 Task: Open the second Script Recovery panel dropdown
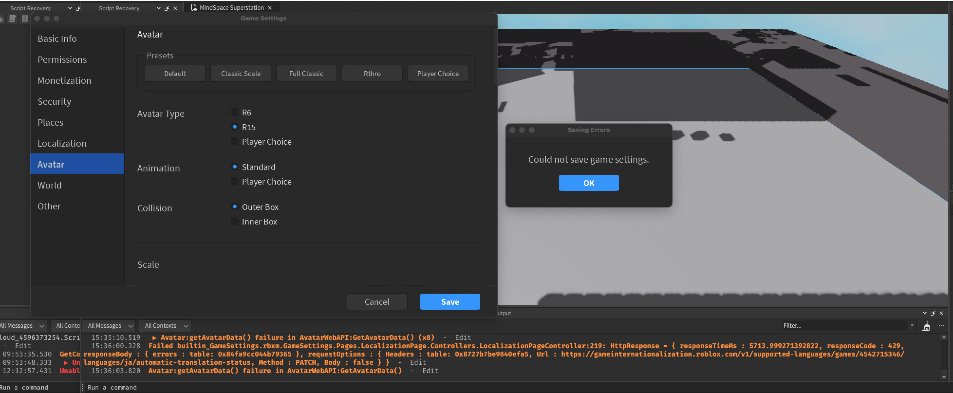159,9
